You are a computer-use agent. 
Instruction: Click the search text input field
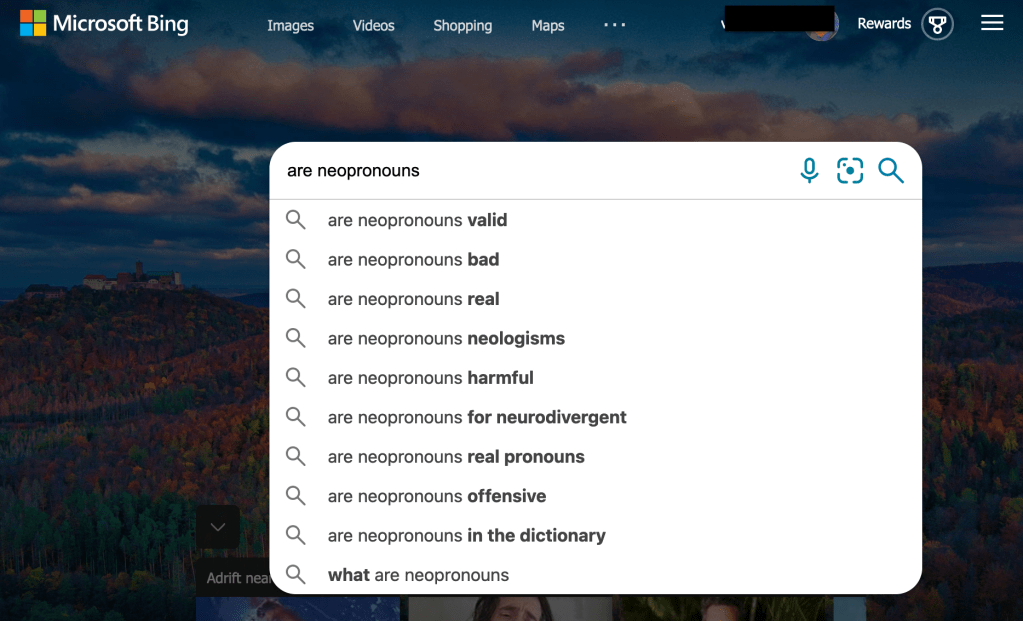[x=530, y=171]
